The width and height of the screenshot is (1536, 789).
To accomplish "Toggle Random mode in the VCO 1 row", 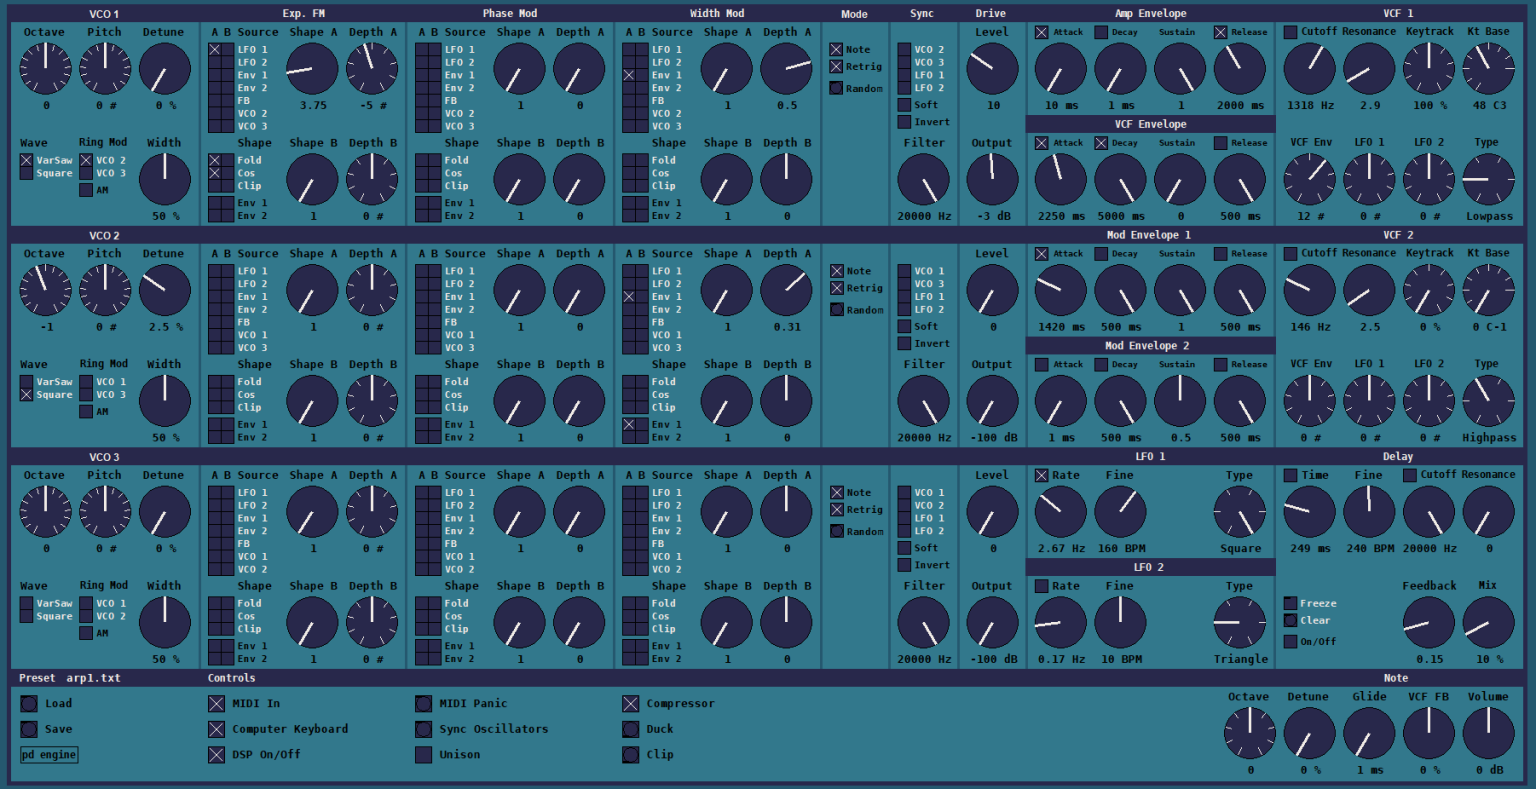I will [836, 88].
